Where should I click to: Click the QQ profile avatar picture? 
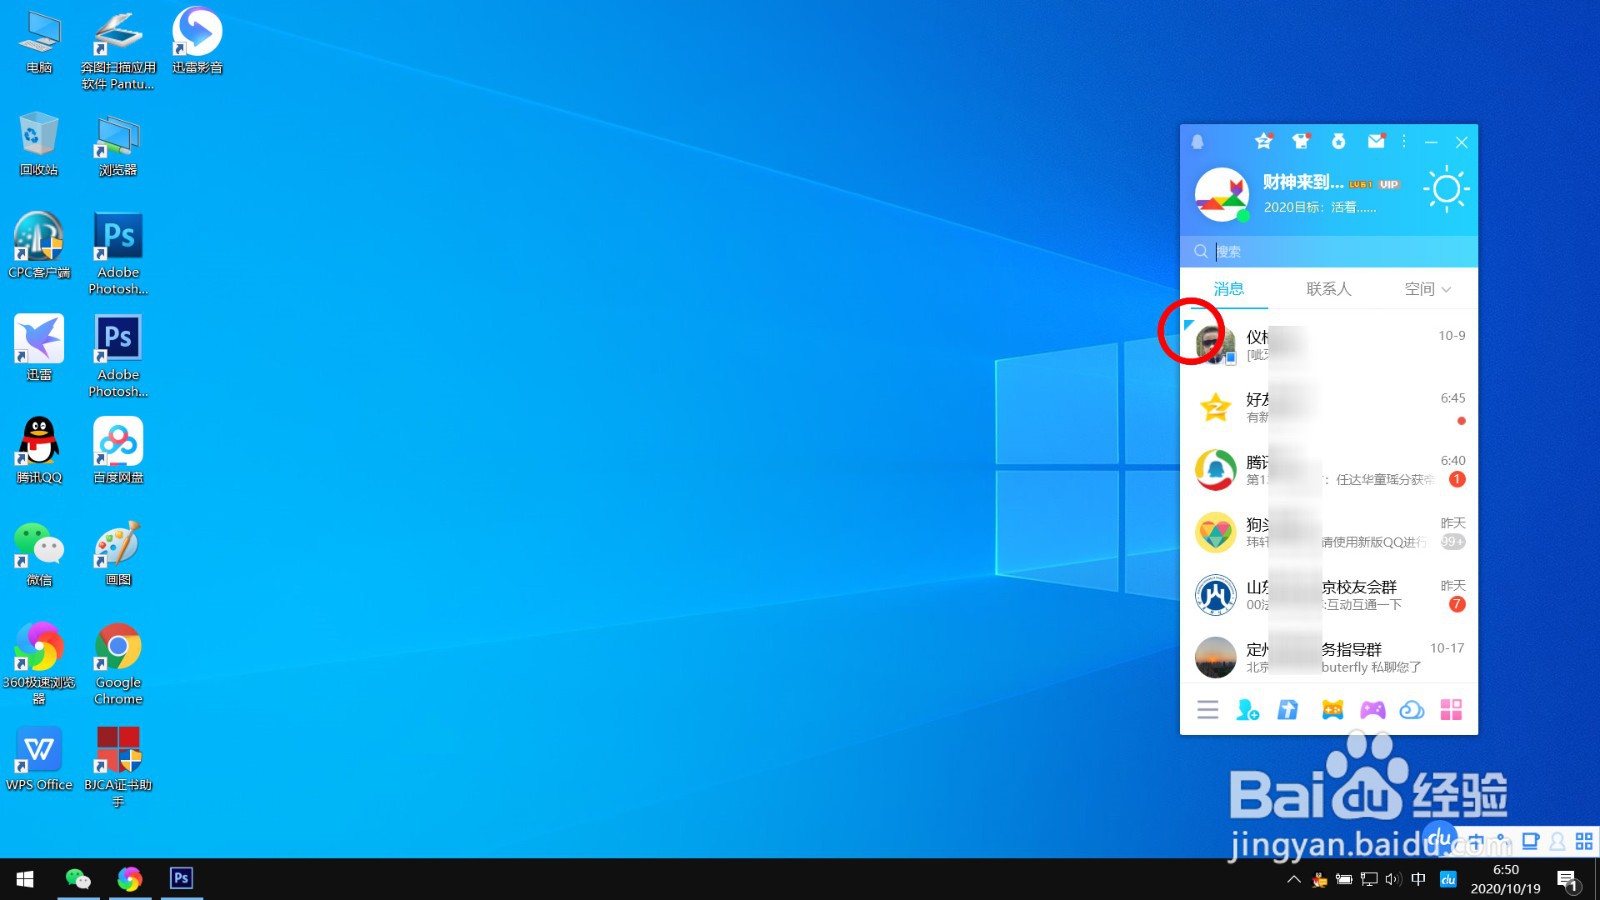click(1221, 194)
